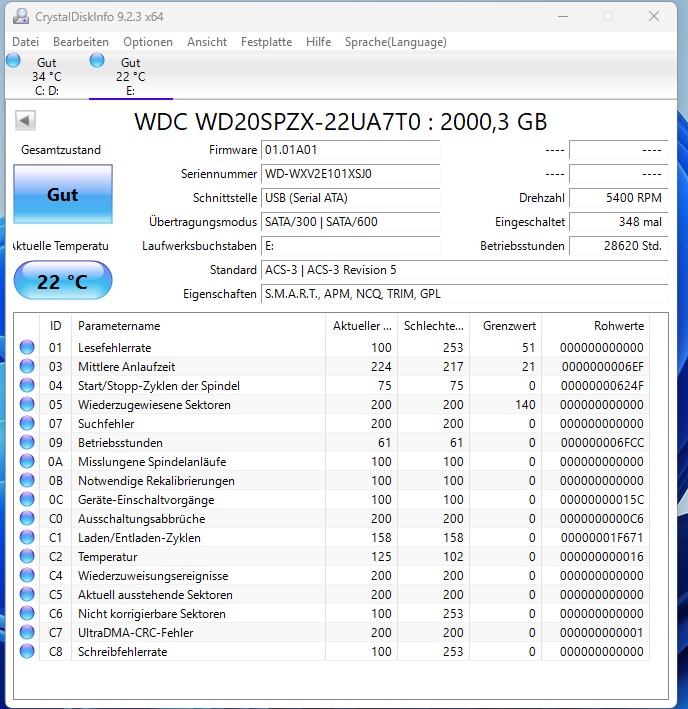Viewport: 688px width, 709px height.
Task: Click status dot for Betriebsstunden row 09
Action: pos(27,442)
